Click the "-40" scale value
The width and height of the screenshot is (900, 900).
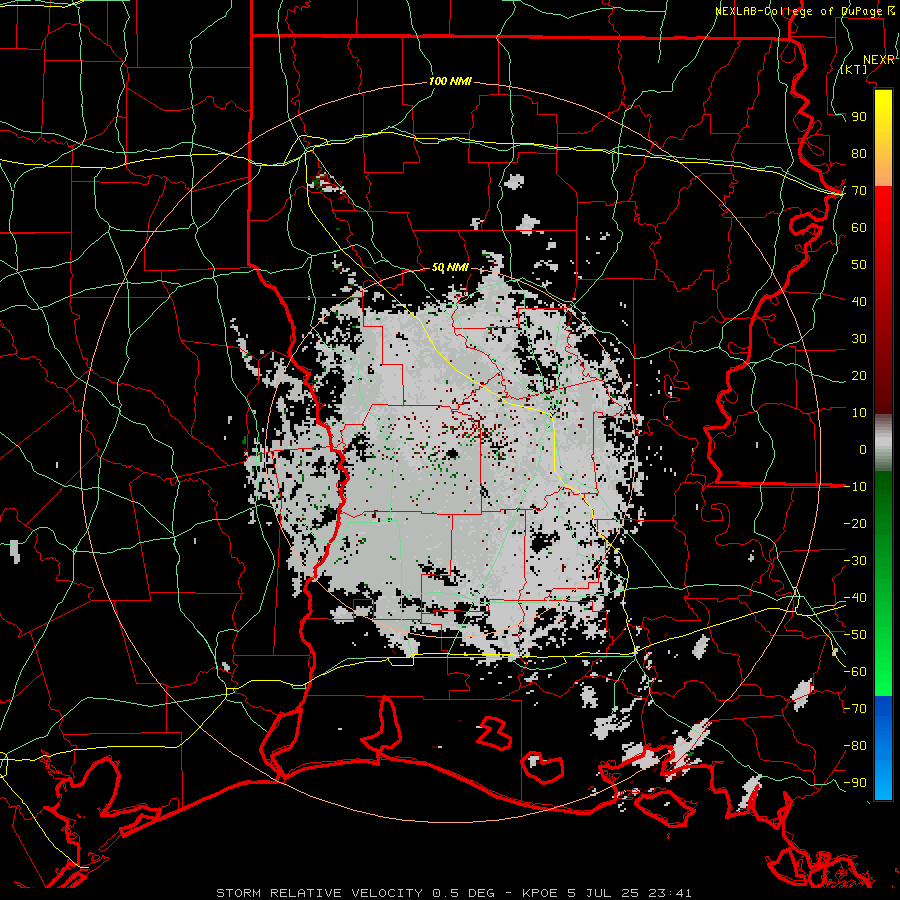pos(855,598)
